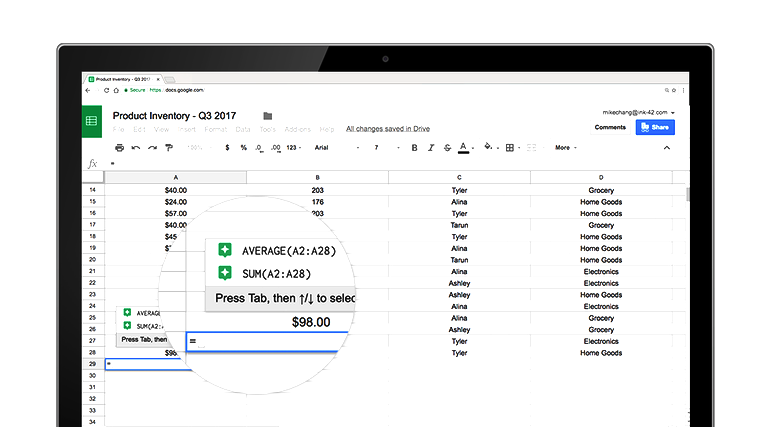Image resolution: width=770 pixels, height=427 pixels.
Task: Open the Tools menu
Action: point(268,129)
